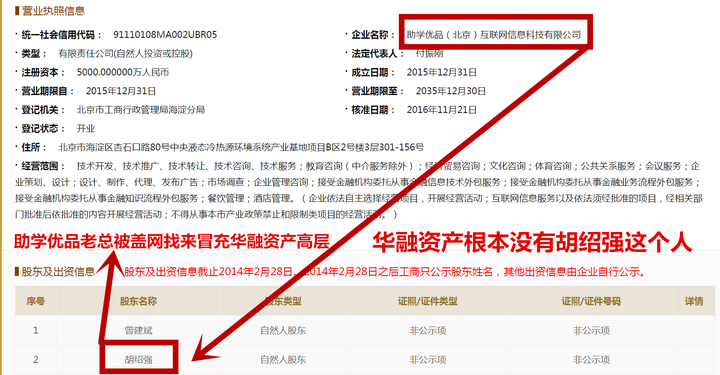Click serial number 1 in shareholder table
The image size is (720, 375).
[x=35, y=330]
